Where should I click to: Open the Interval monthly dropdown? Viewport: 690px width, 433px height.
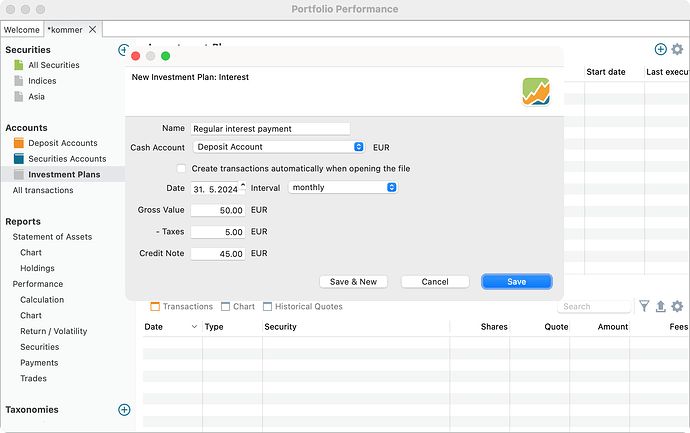tap(343, 187)
